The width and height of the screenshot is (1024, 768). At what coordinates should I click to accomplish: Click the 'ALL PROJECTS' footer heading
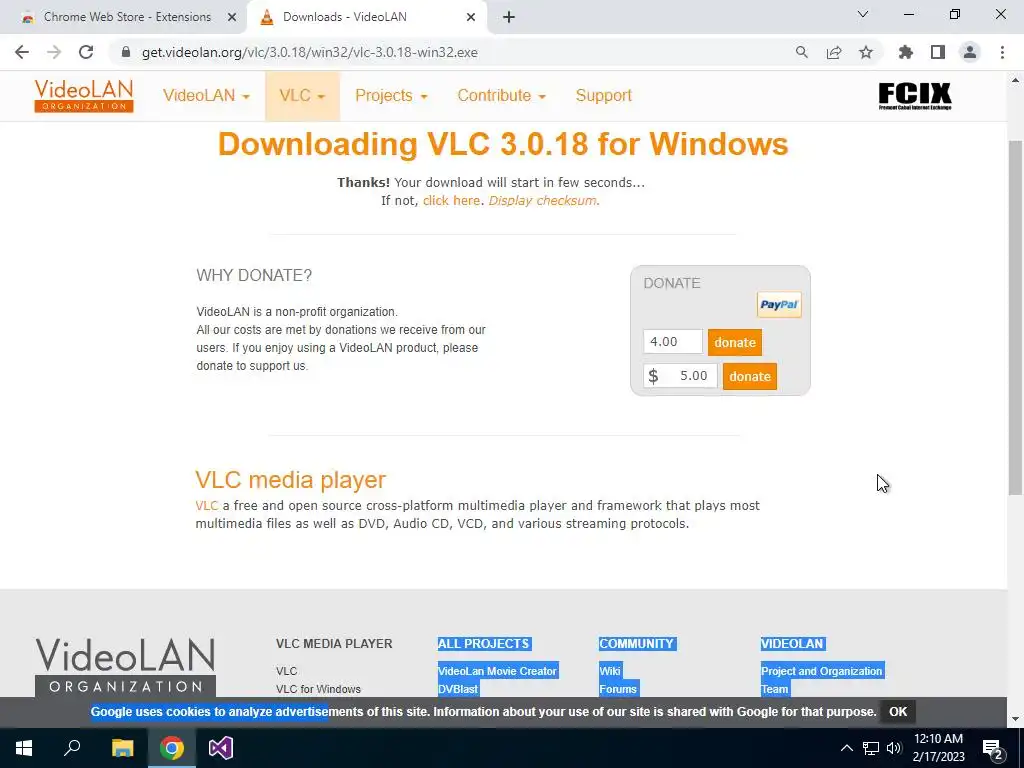tap(484, 643)
